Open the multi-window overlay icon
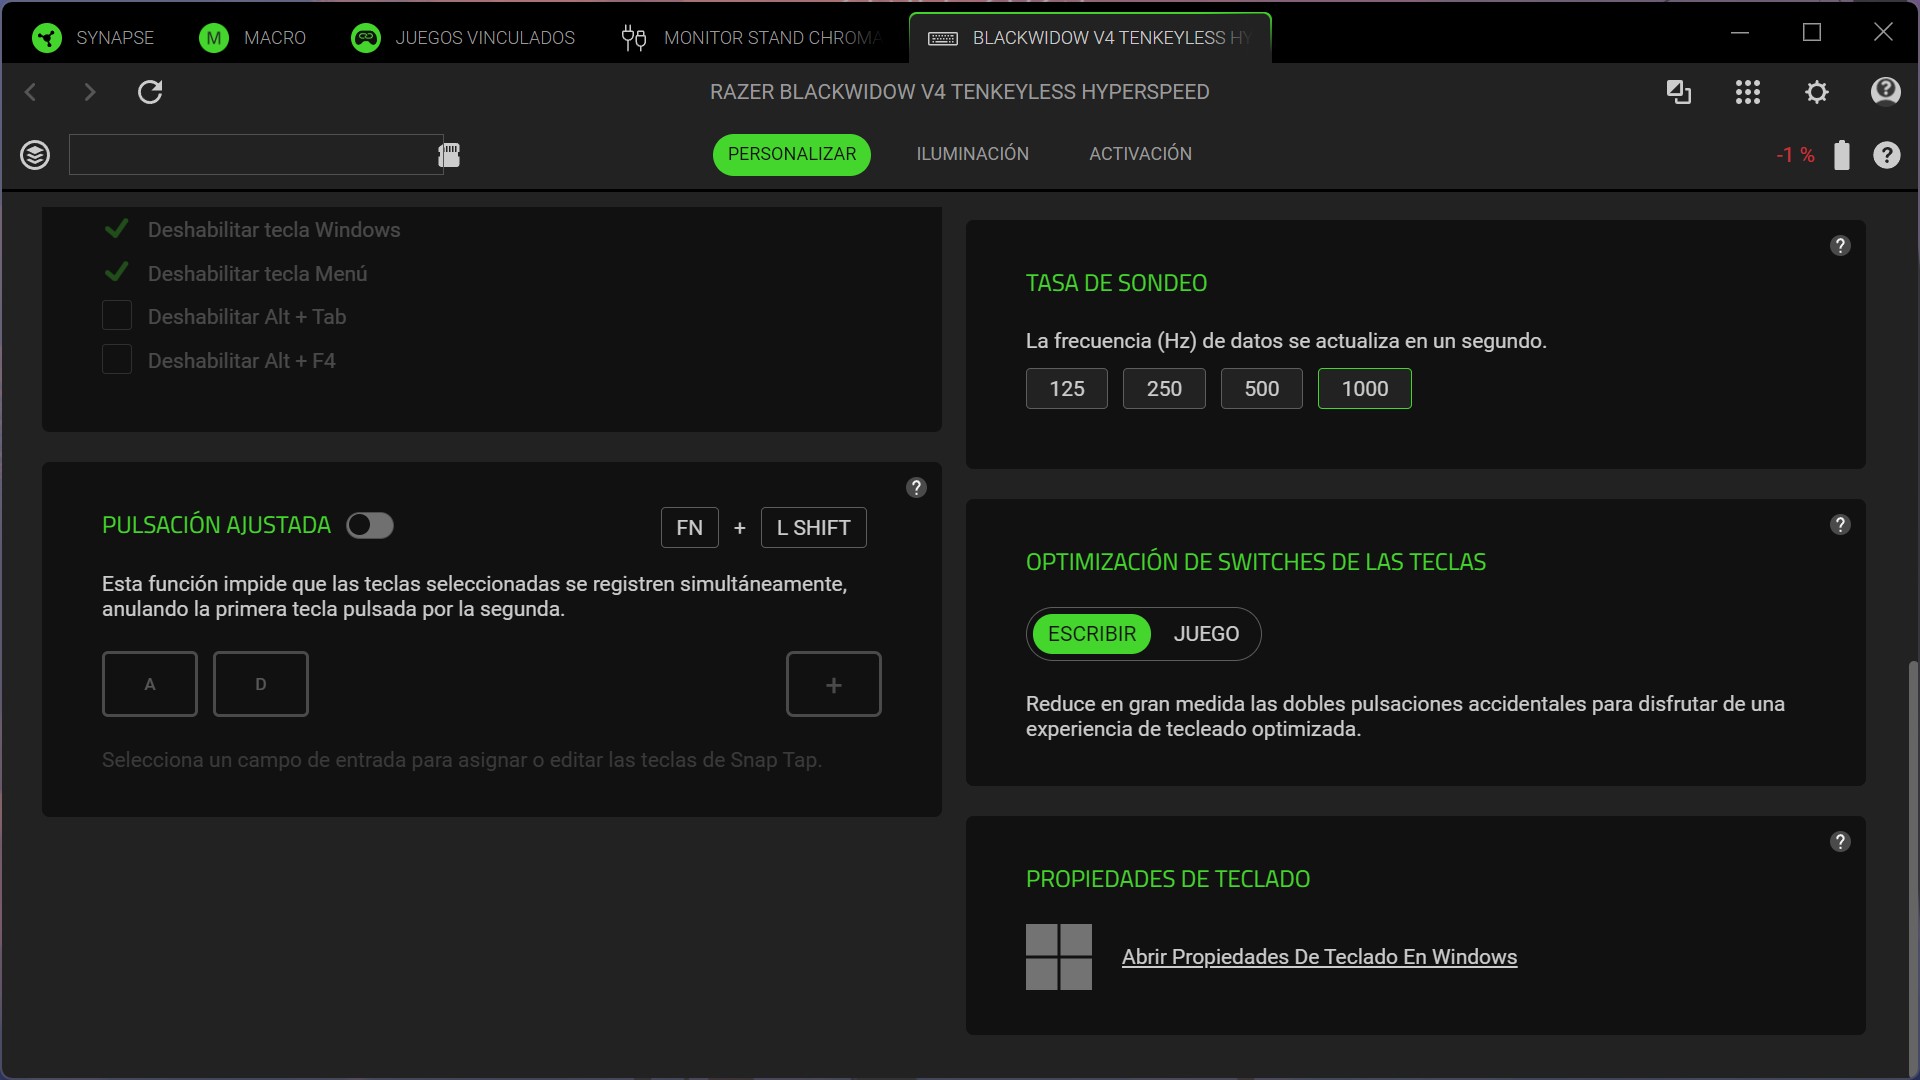The width and height of the screenshot is (1920, 1080). [1679, 92]
